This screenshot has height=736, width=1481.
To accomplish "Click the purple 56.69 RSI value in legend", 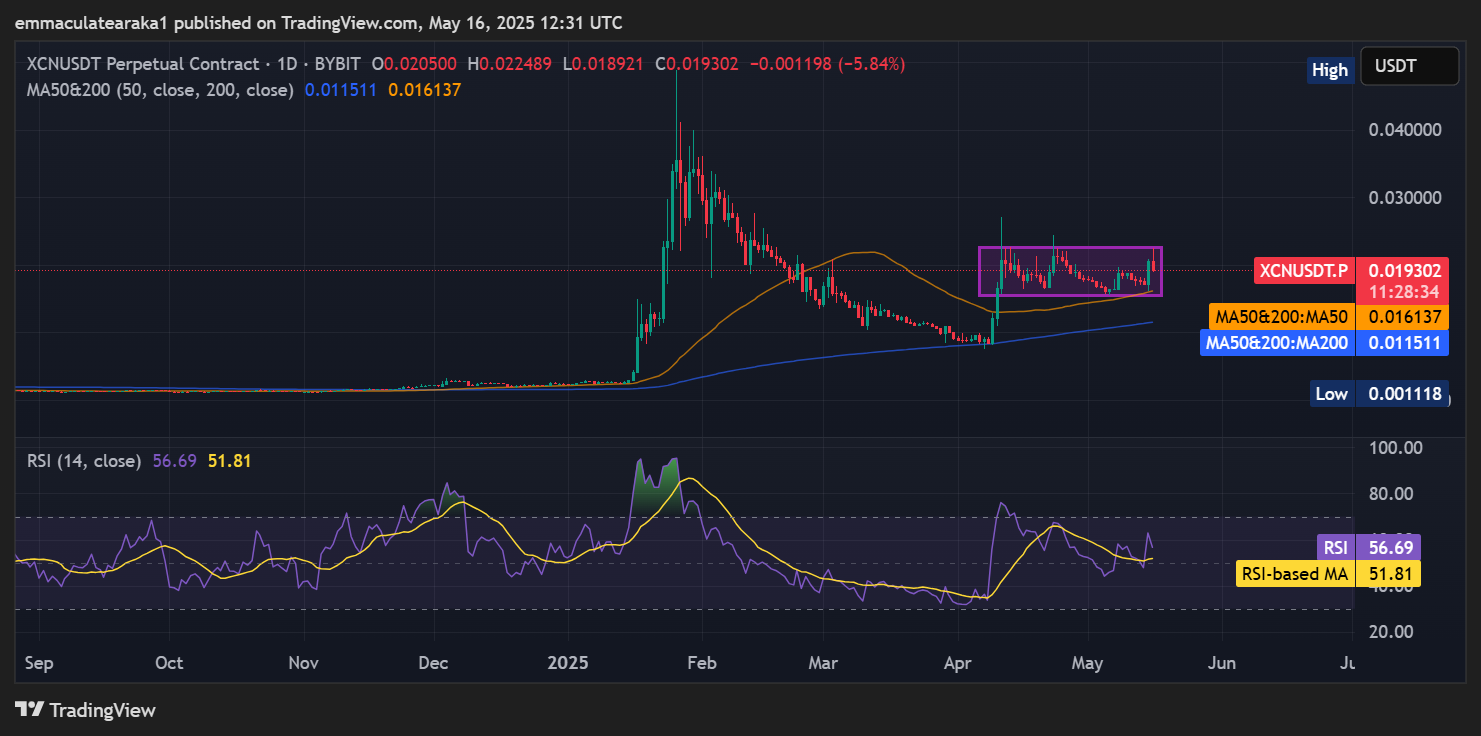I will 175,461.
